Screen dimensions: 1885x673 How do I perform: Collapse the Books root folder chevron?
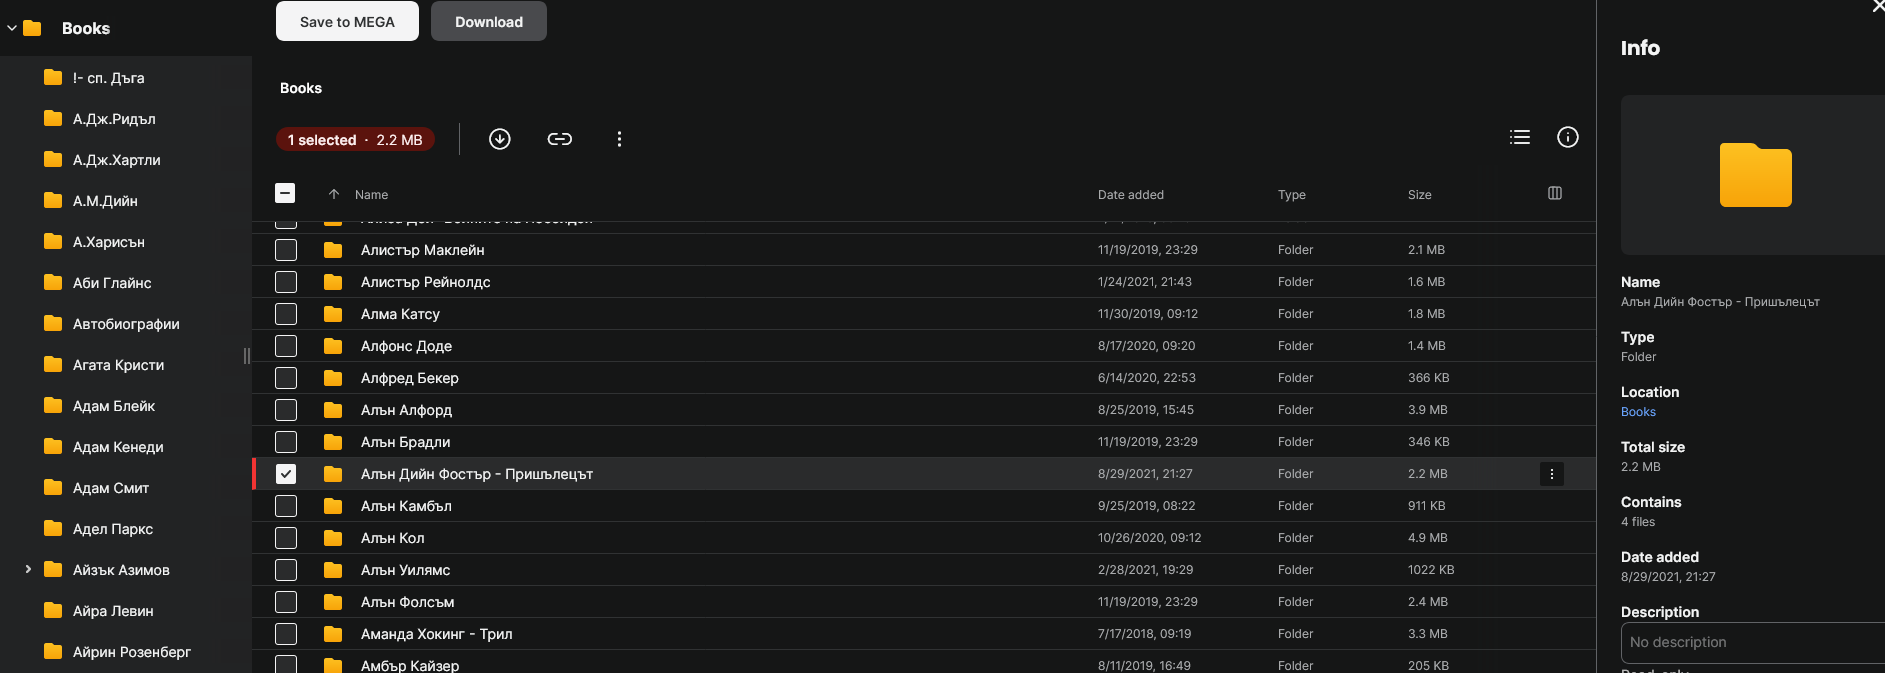click(12, 28)
